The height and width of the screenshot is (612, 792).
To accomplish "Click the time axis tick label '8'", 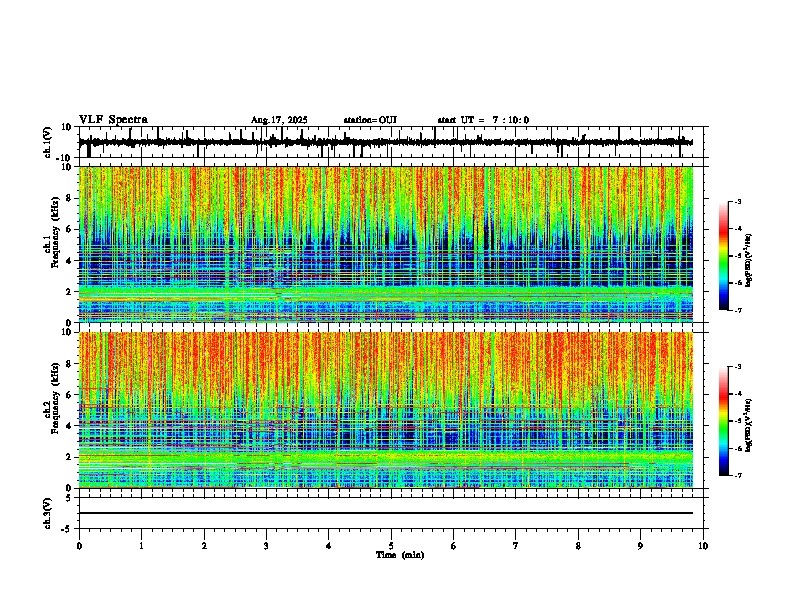I will [x=578, y=546].
